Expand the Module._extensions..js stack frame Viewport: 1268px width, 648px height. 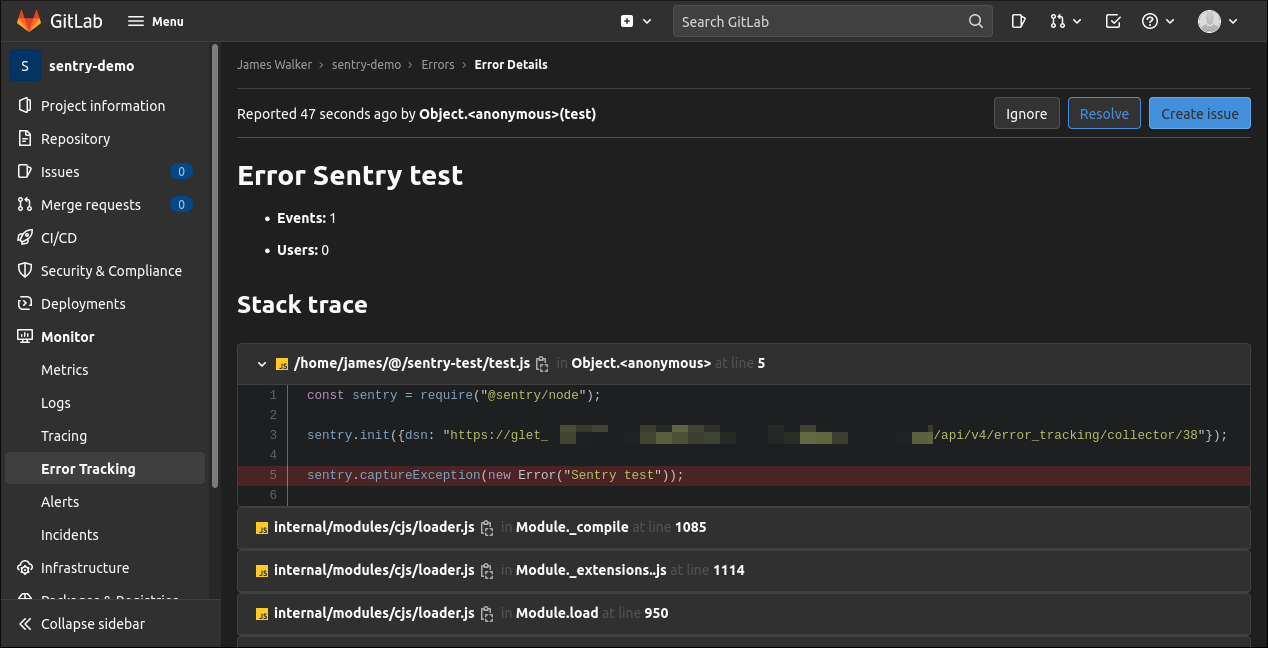click(744, 570)
